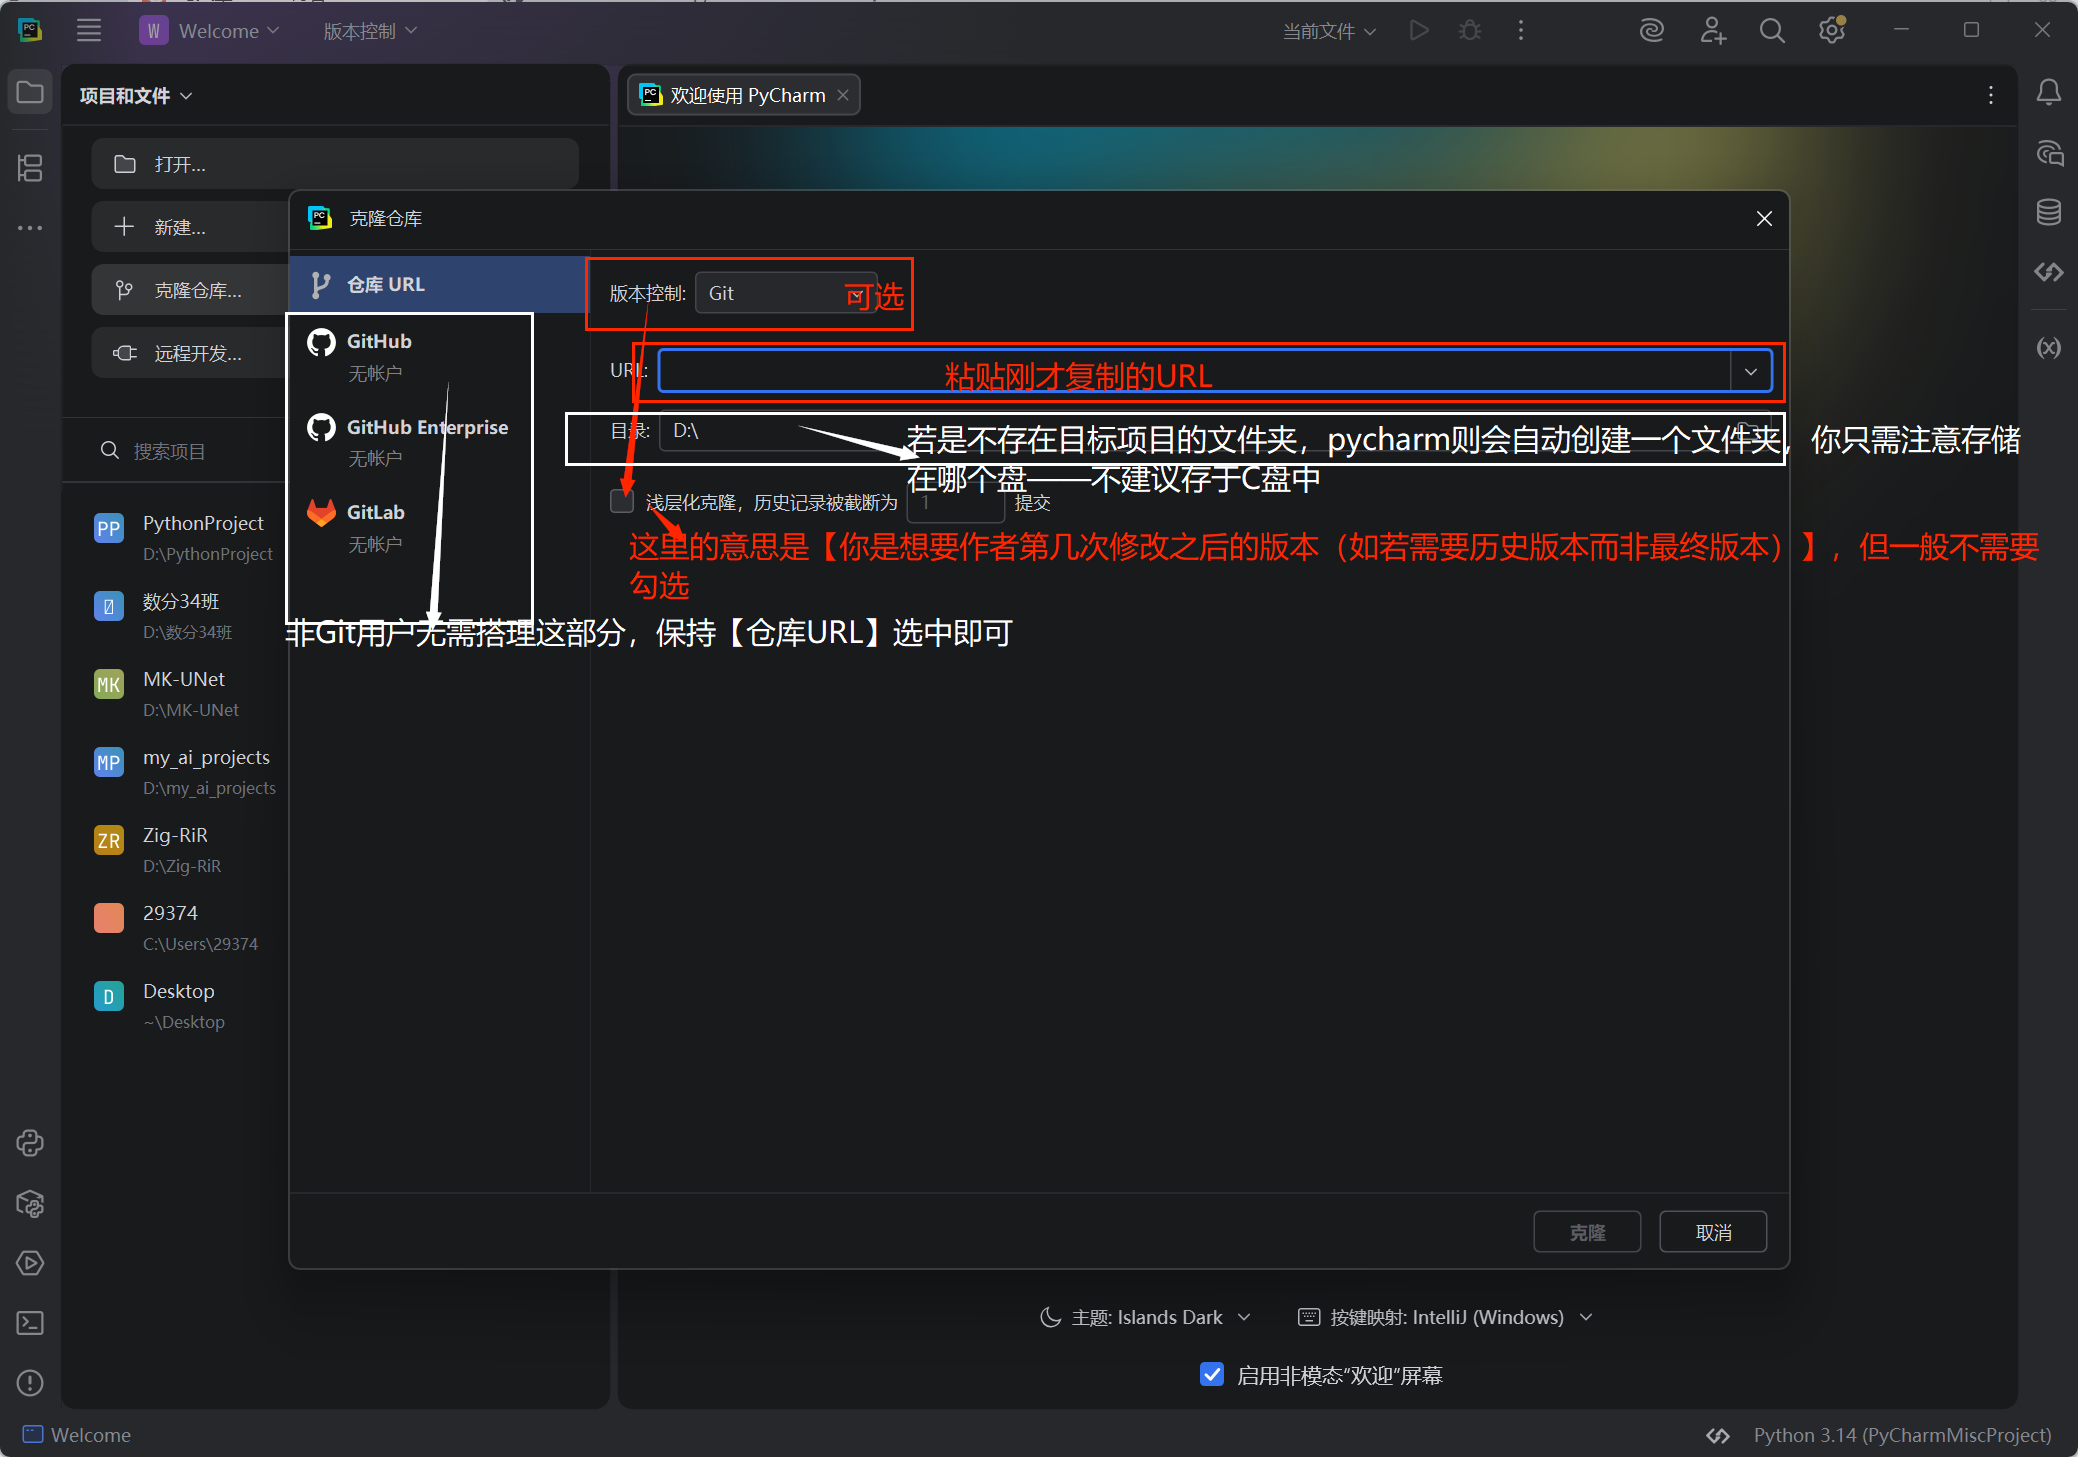This screenshot has width=2078, height=1457.
Task: Open the Structure tool window
Action: (x=30, y=167)
